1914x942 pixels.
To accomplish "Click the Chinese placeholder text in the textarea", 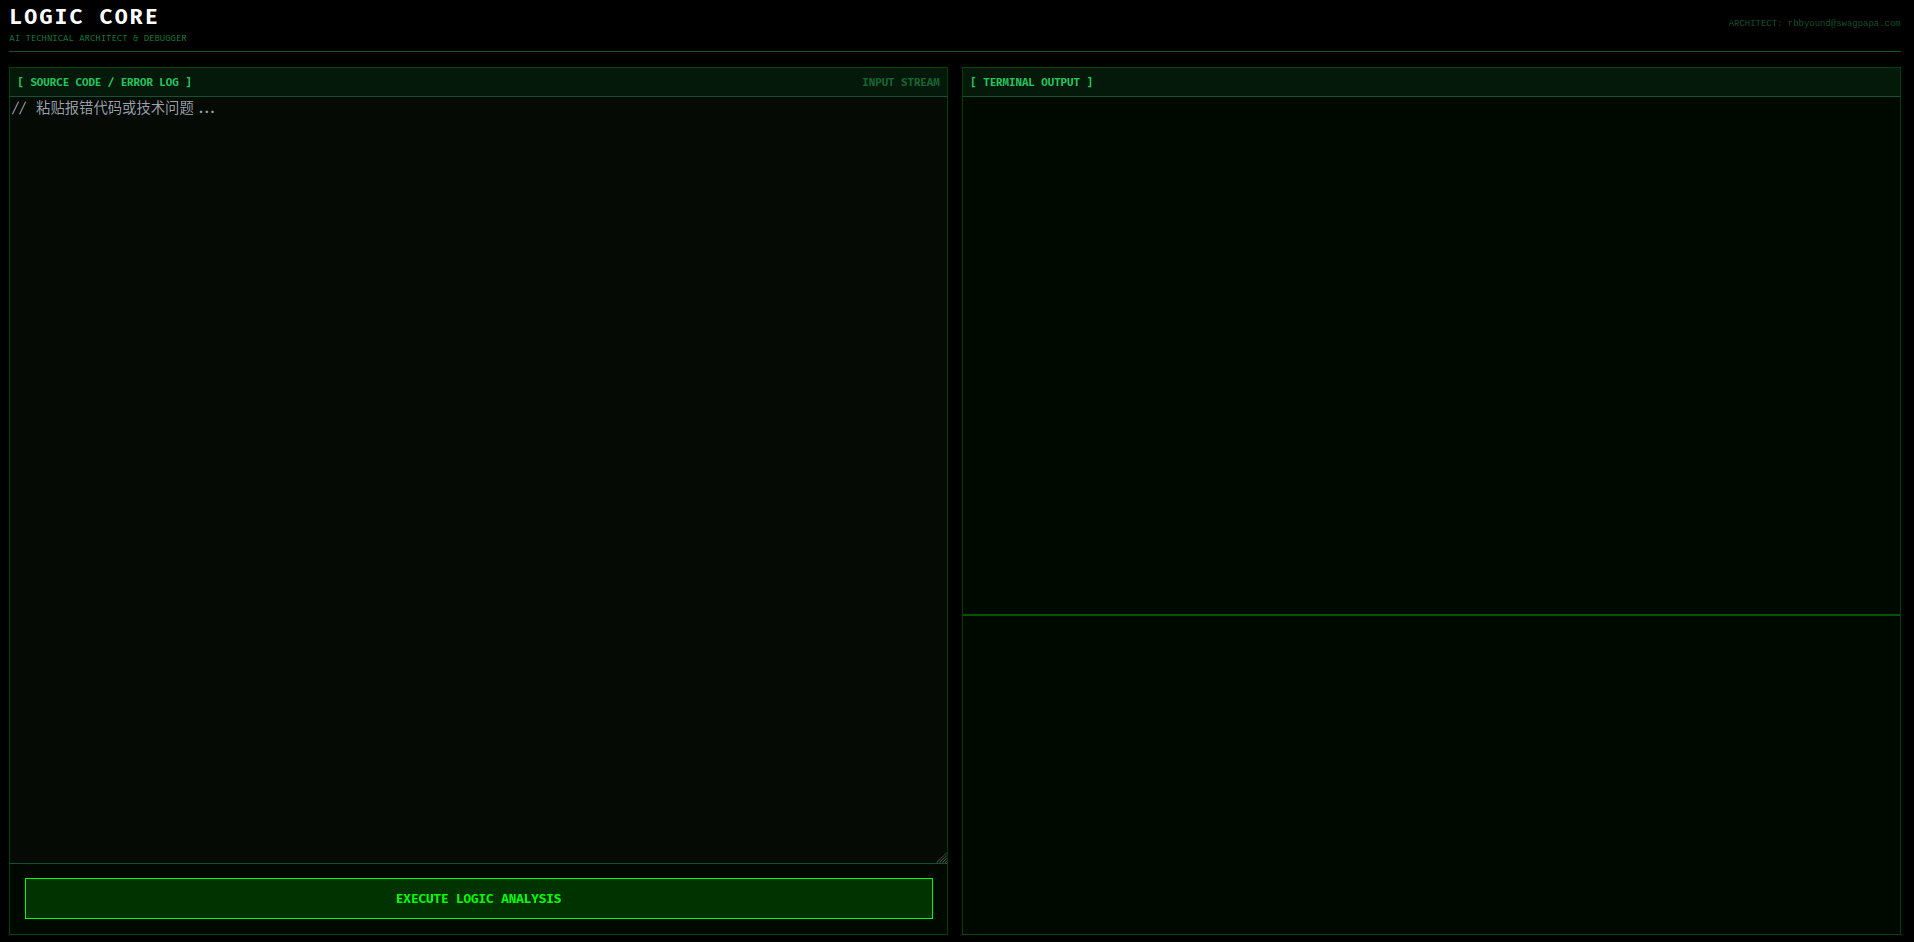I will [x=115, y=108].
